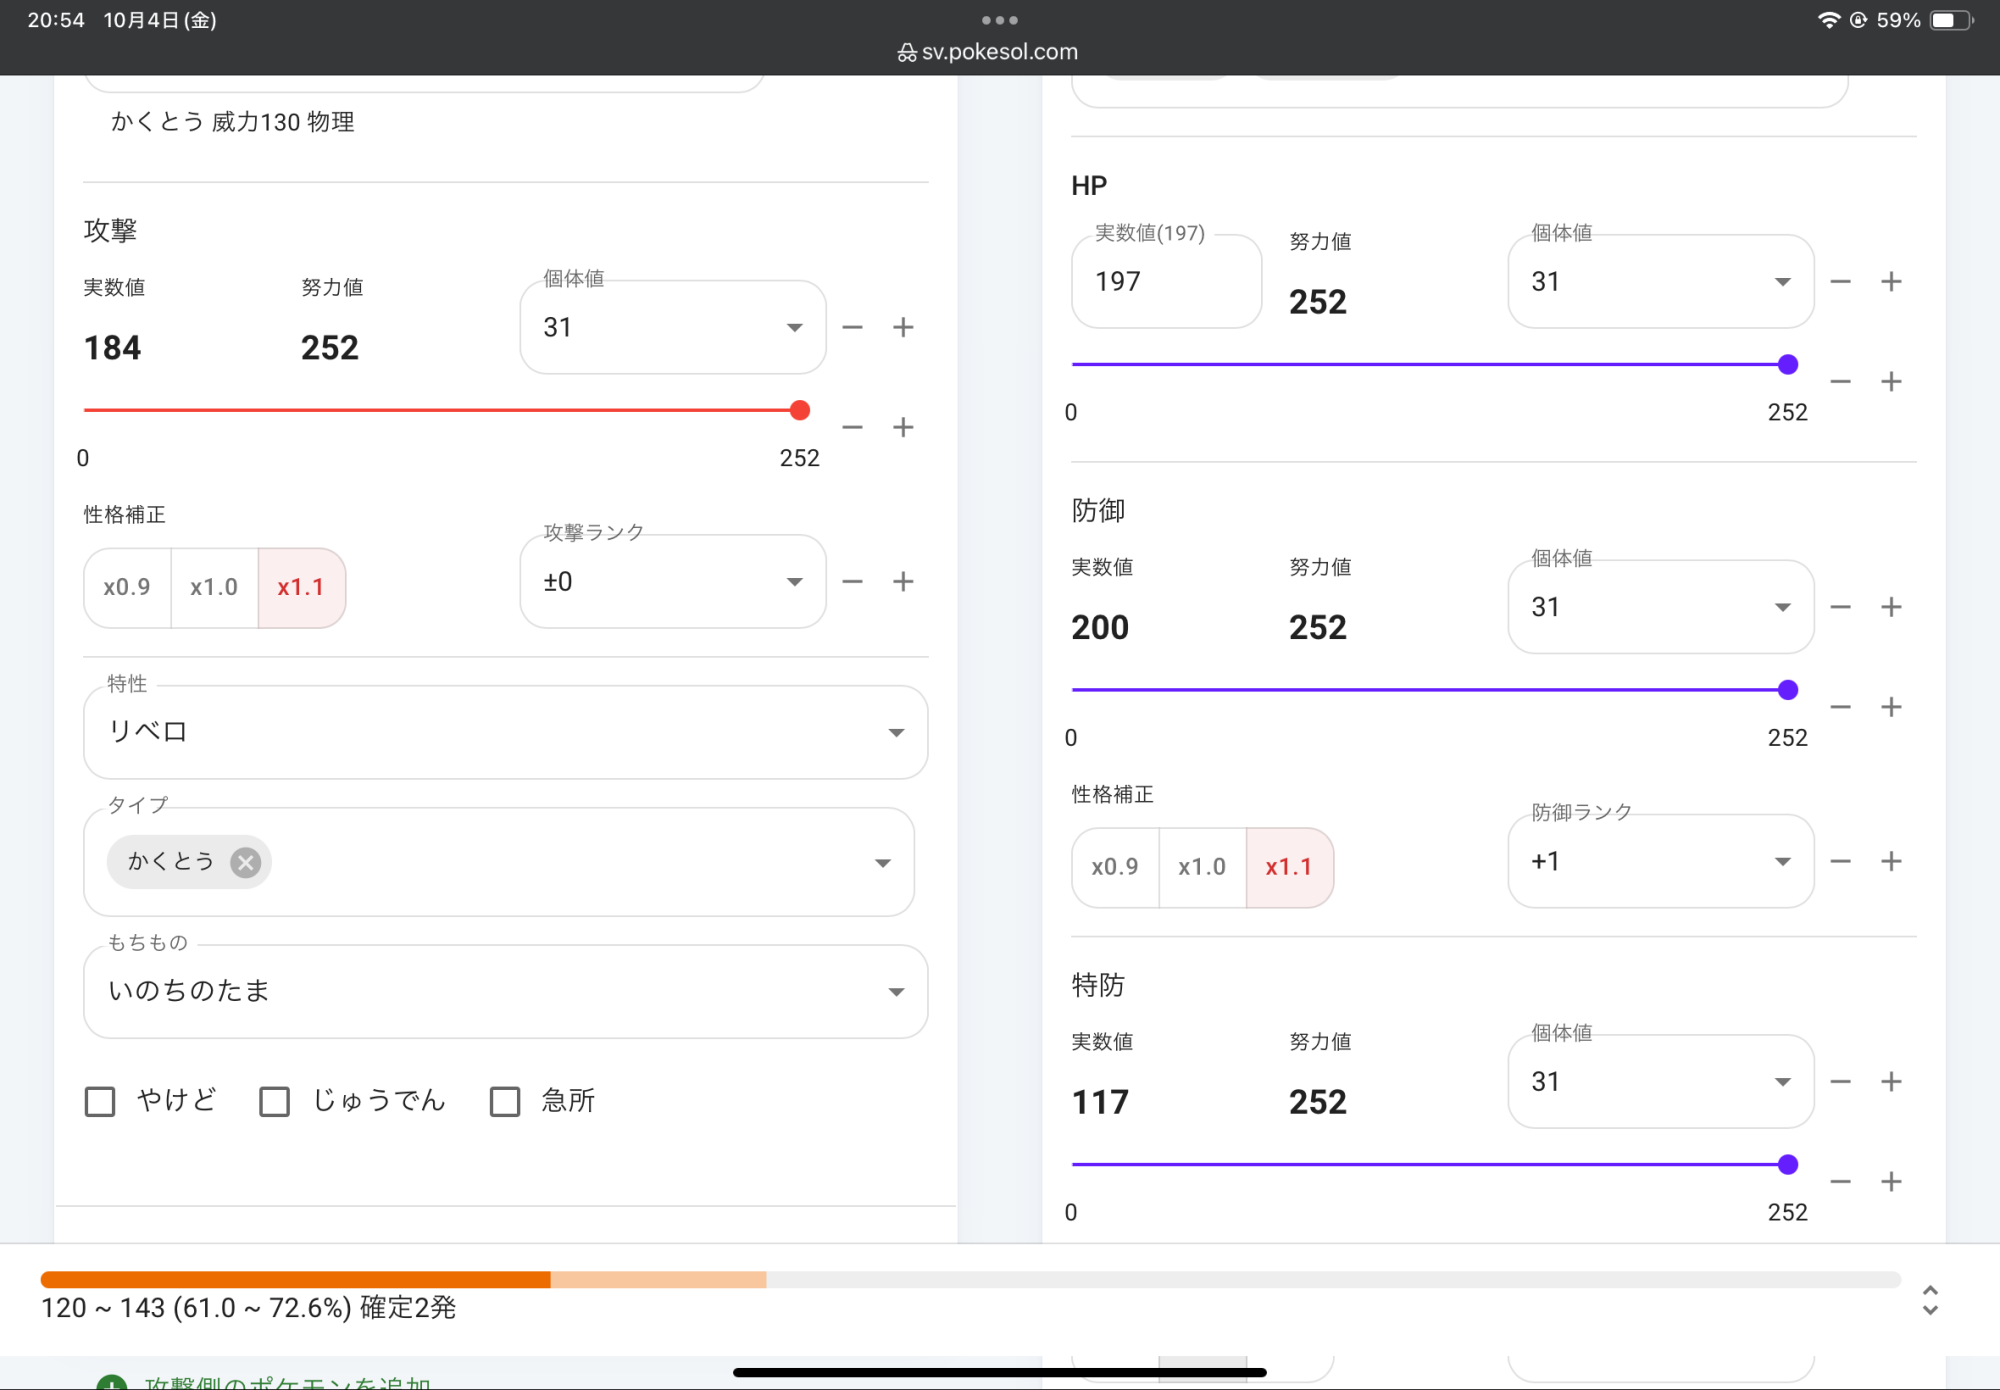
Task: Select attack nature modifier x1.0
Action: [214, 587]
